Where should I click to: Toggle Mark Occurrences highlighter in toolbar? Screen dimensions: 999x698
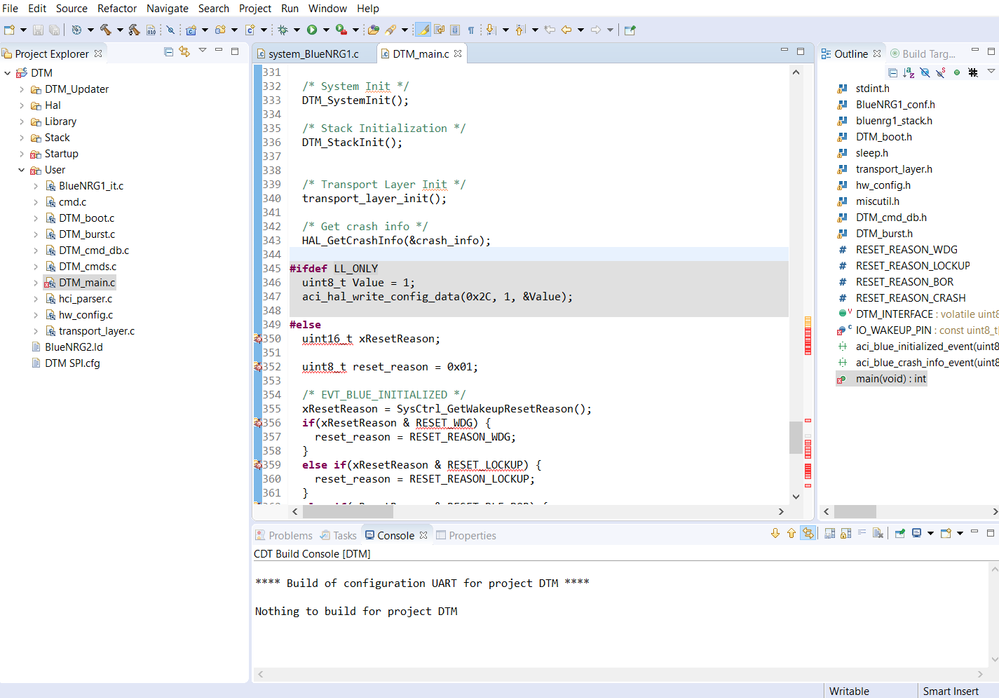(423, 30)
